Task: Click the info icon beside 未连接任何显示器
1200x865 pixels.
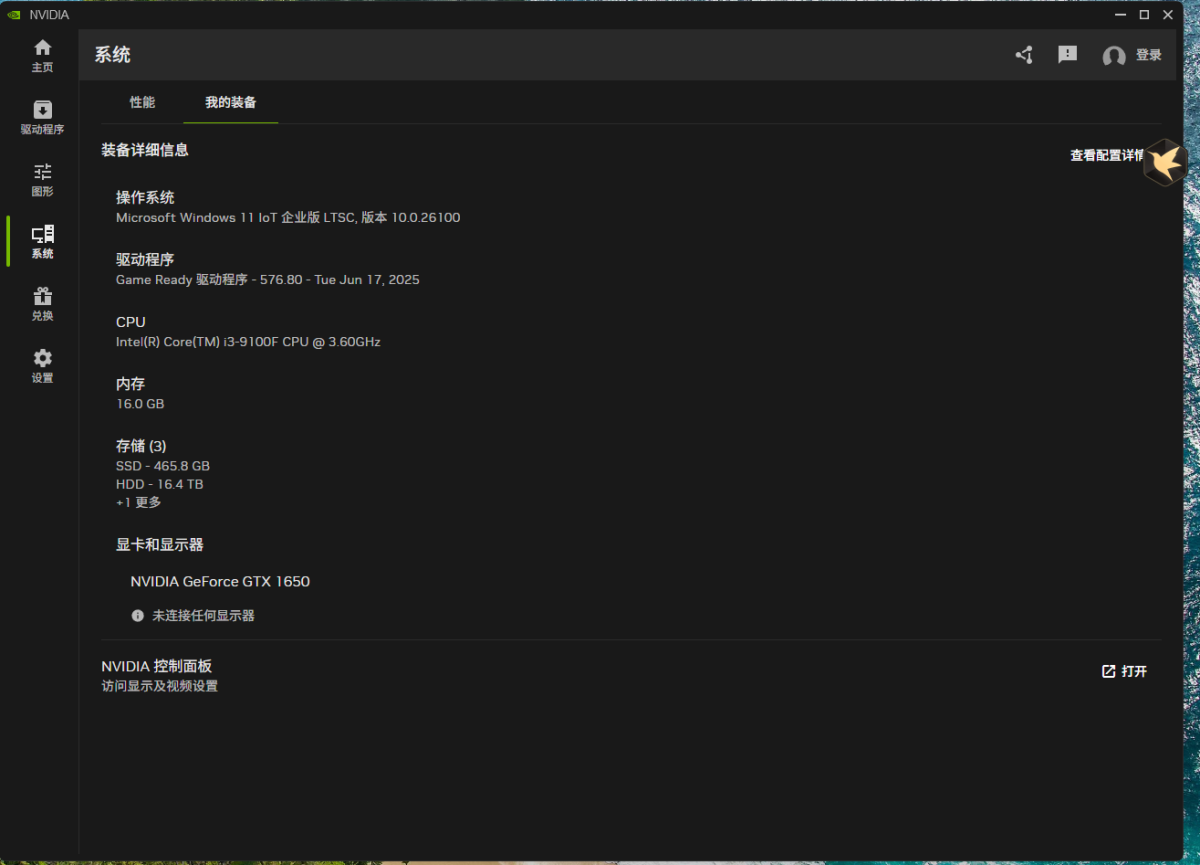Action: coord(138,615)
